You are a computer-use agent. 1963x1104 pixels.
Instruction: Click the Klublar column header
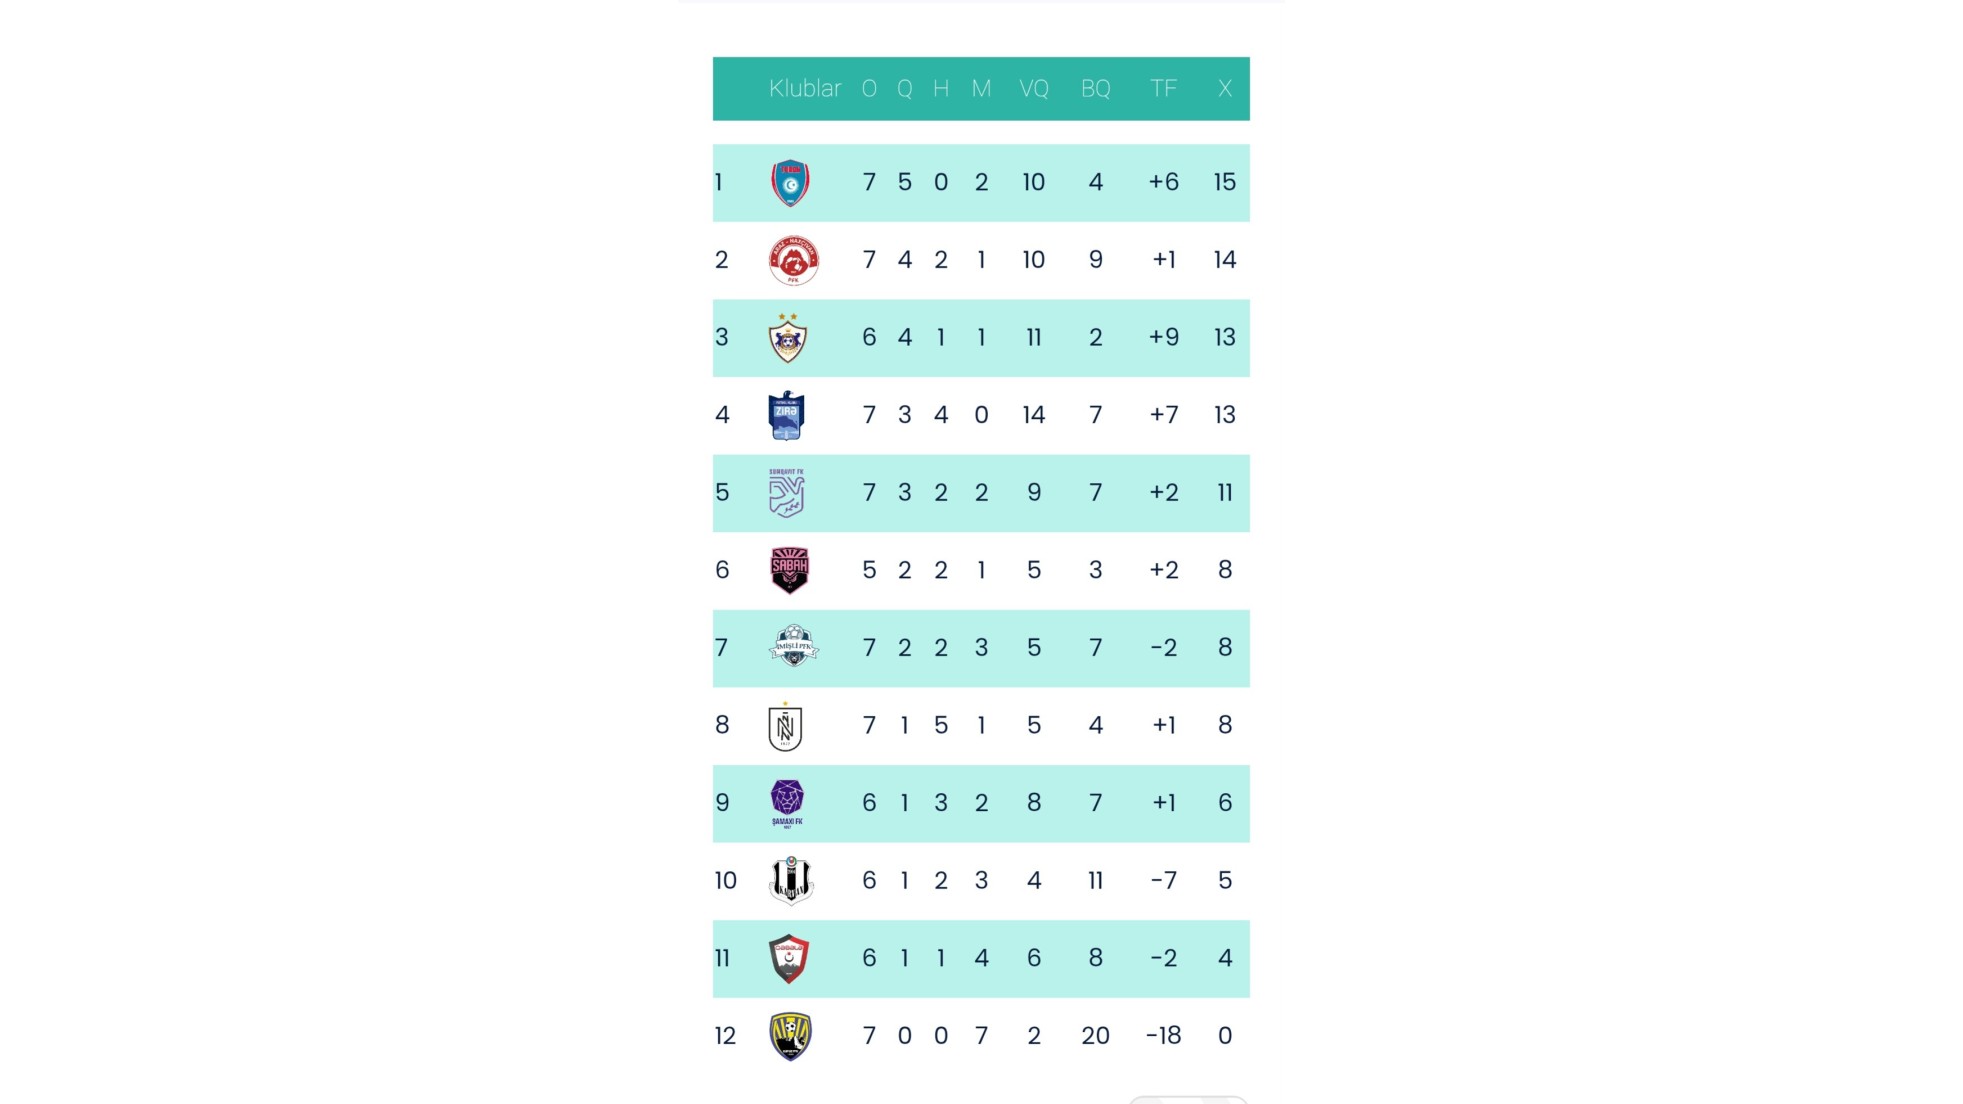click(804, 88)
